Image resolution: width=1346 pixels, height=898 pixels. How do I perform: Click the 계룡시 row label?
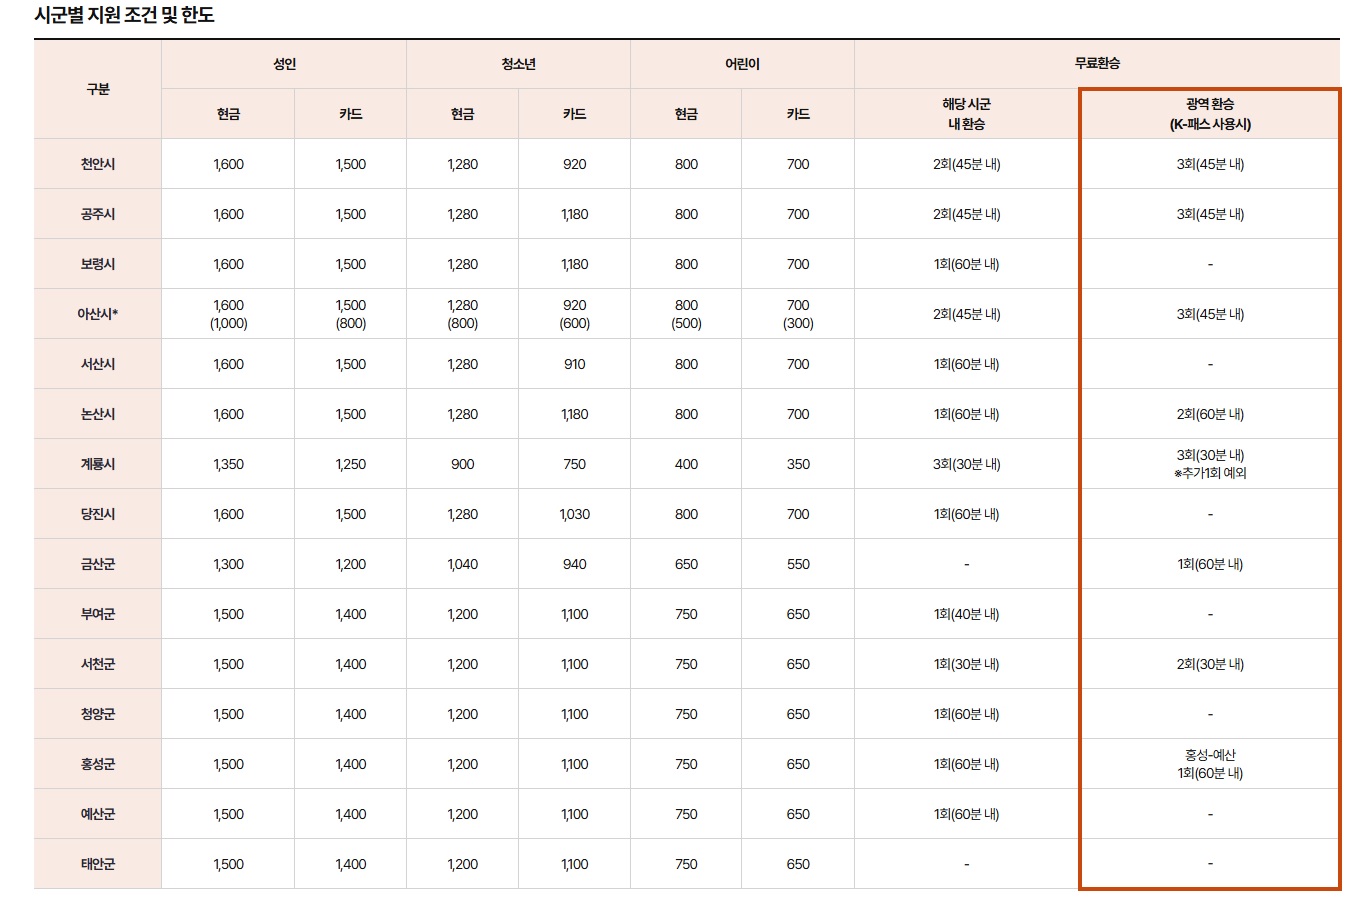point(98,464)
